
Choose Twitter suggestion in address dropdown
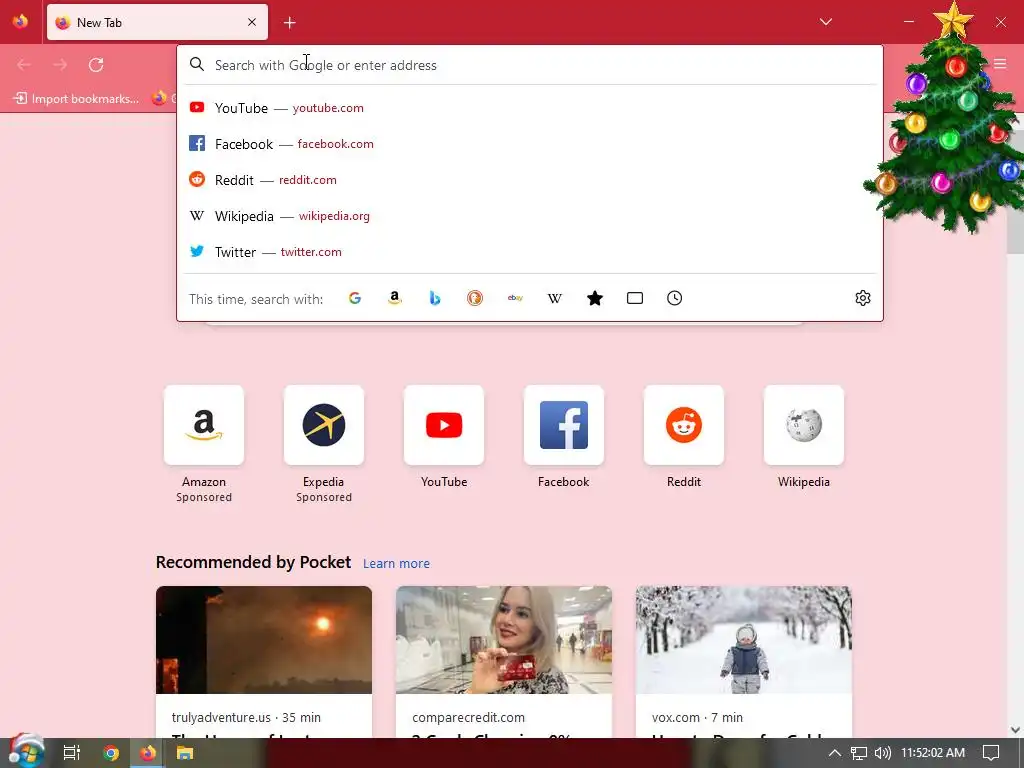(529, 251)
